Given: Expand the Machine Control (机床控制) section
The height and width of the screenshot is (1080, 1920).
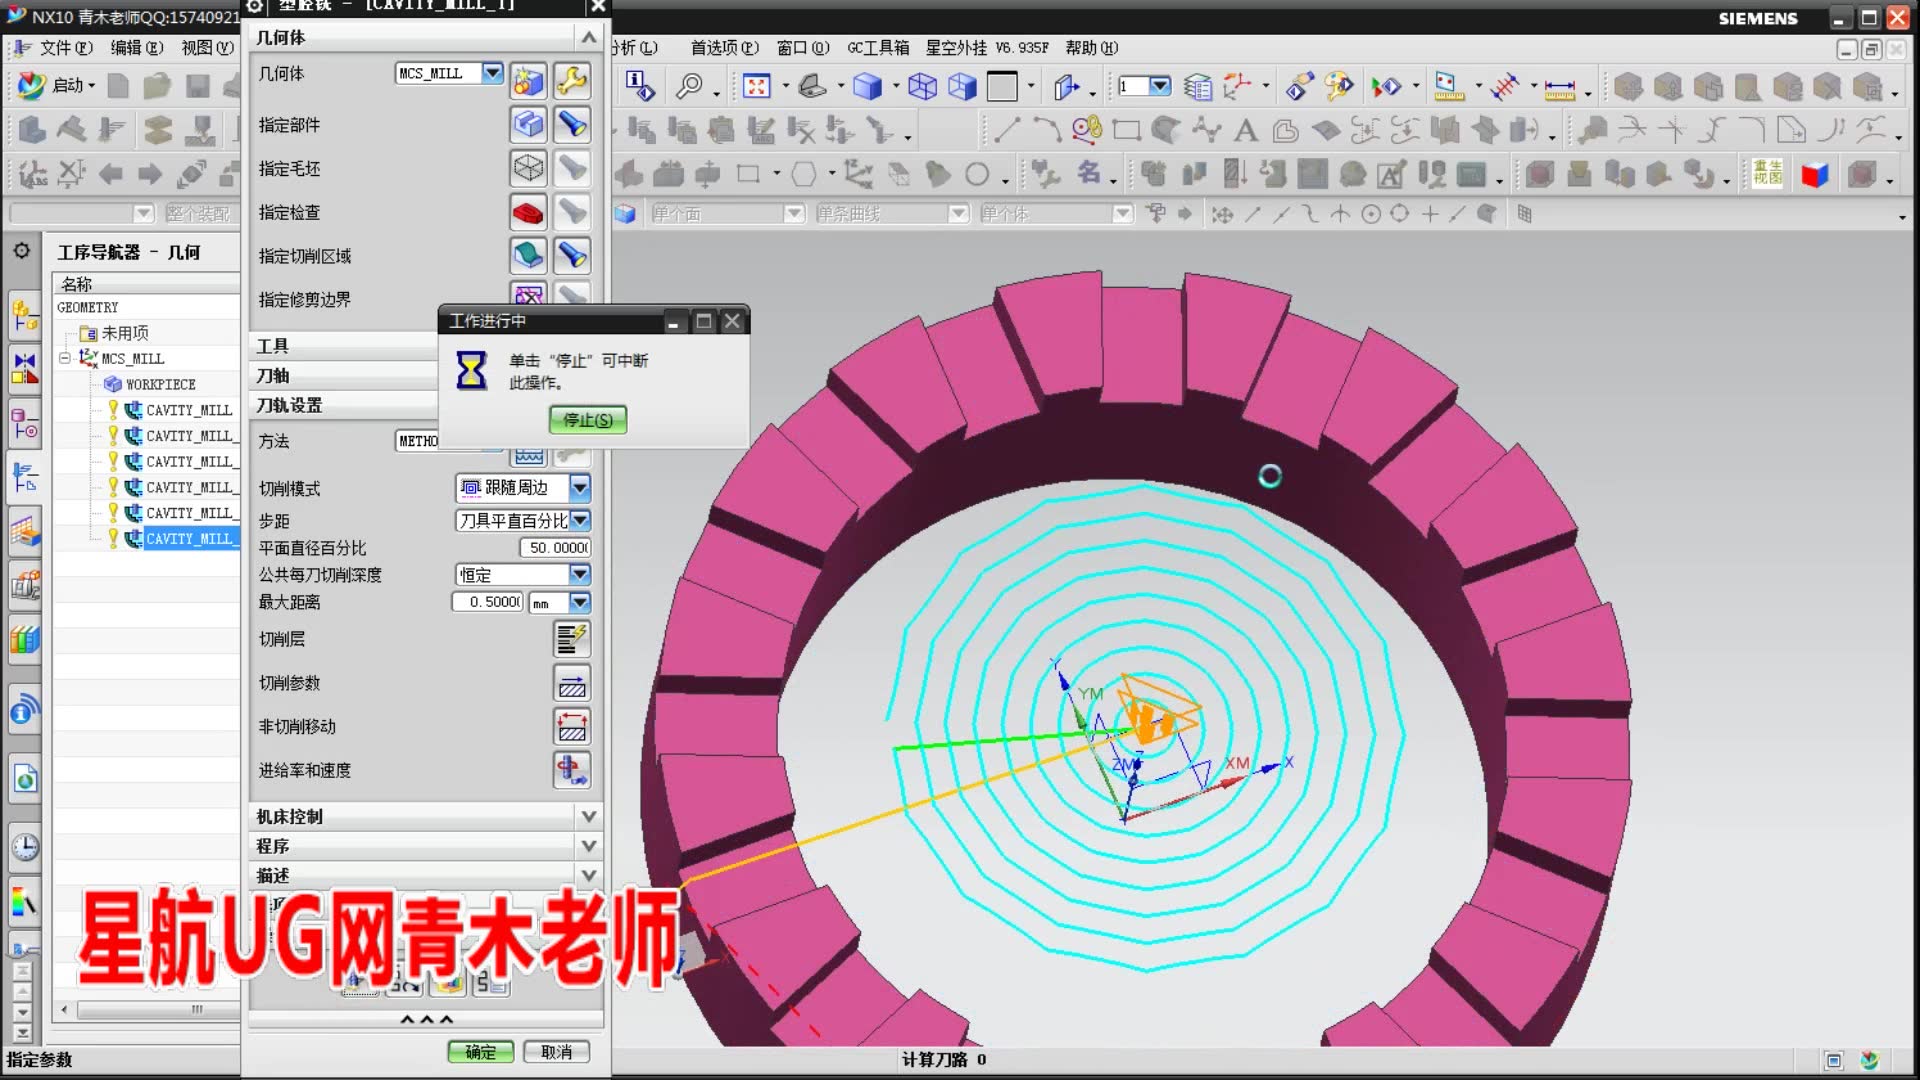Looking at the screenshot, I should [x=589, y=816].
